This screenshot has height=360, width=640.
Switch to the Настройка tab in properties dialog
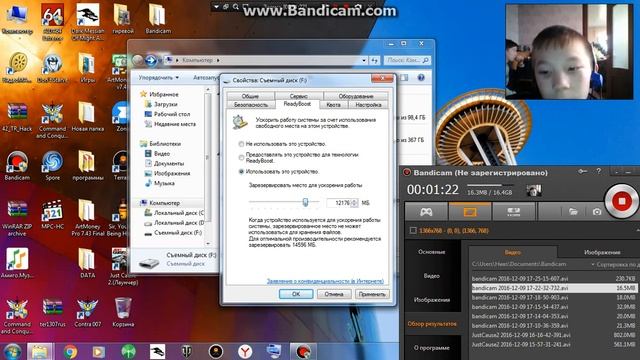(368, 105)
